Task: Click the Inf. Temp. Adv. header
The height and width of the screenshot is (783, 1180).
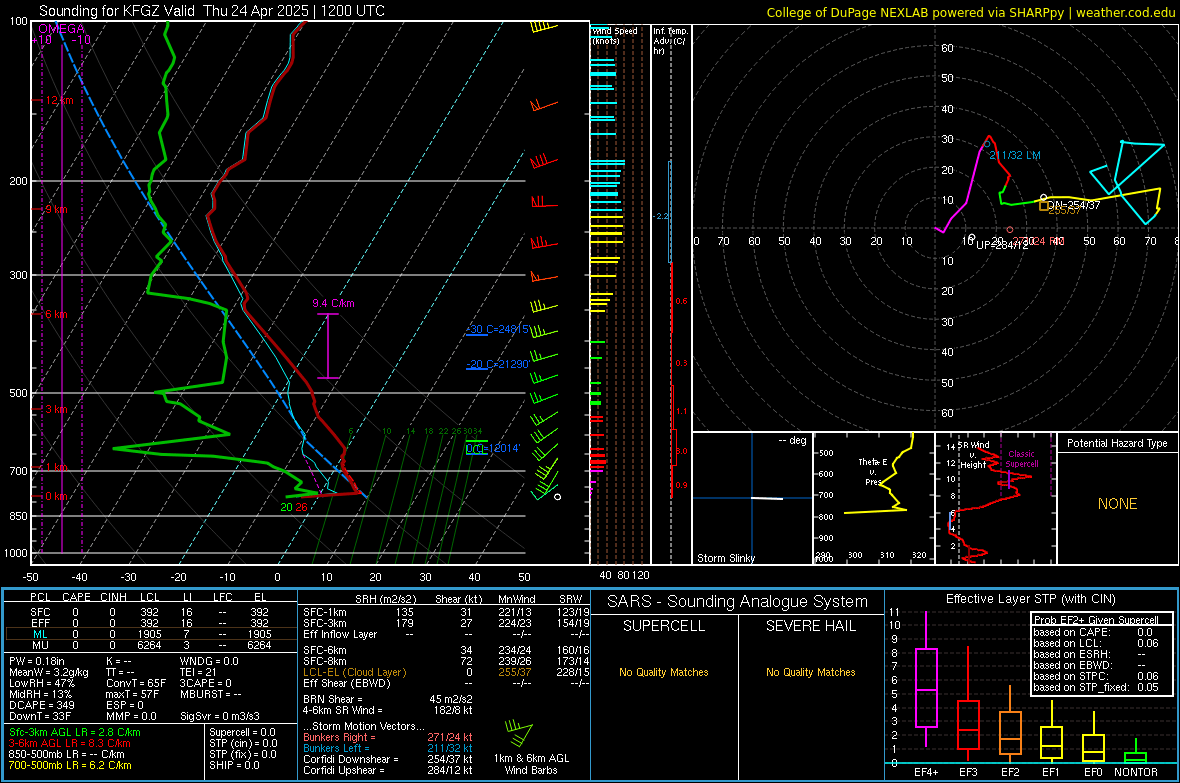Action: coord(671,41)
